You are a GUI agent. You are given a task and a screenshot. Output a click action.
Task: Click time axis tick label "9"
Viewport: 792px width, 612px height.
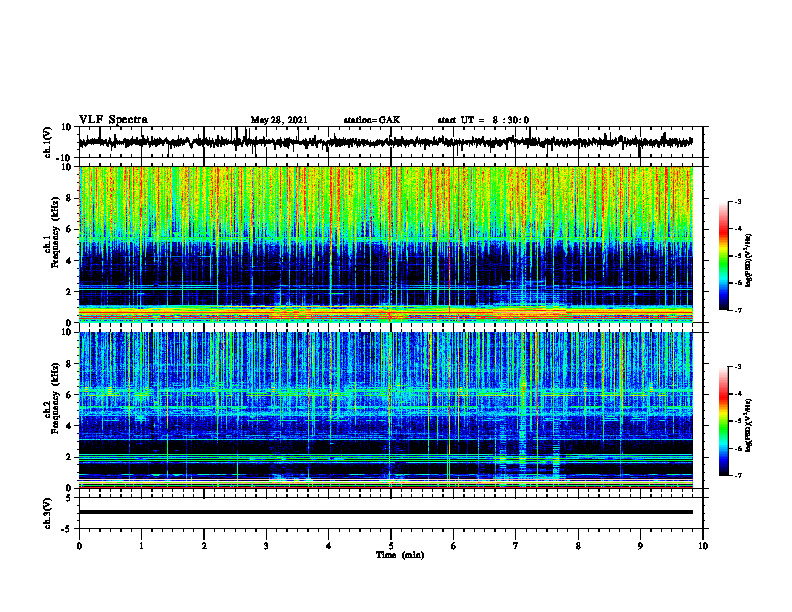click(640, 546)
